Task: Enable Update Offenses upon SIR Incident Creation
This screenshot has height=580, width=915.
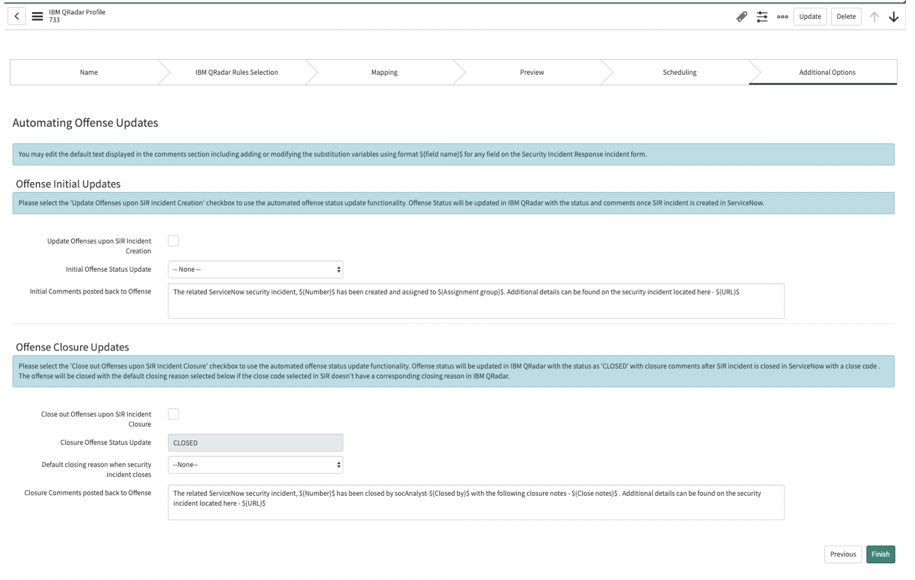Action: click(173, 240)
